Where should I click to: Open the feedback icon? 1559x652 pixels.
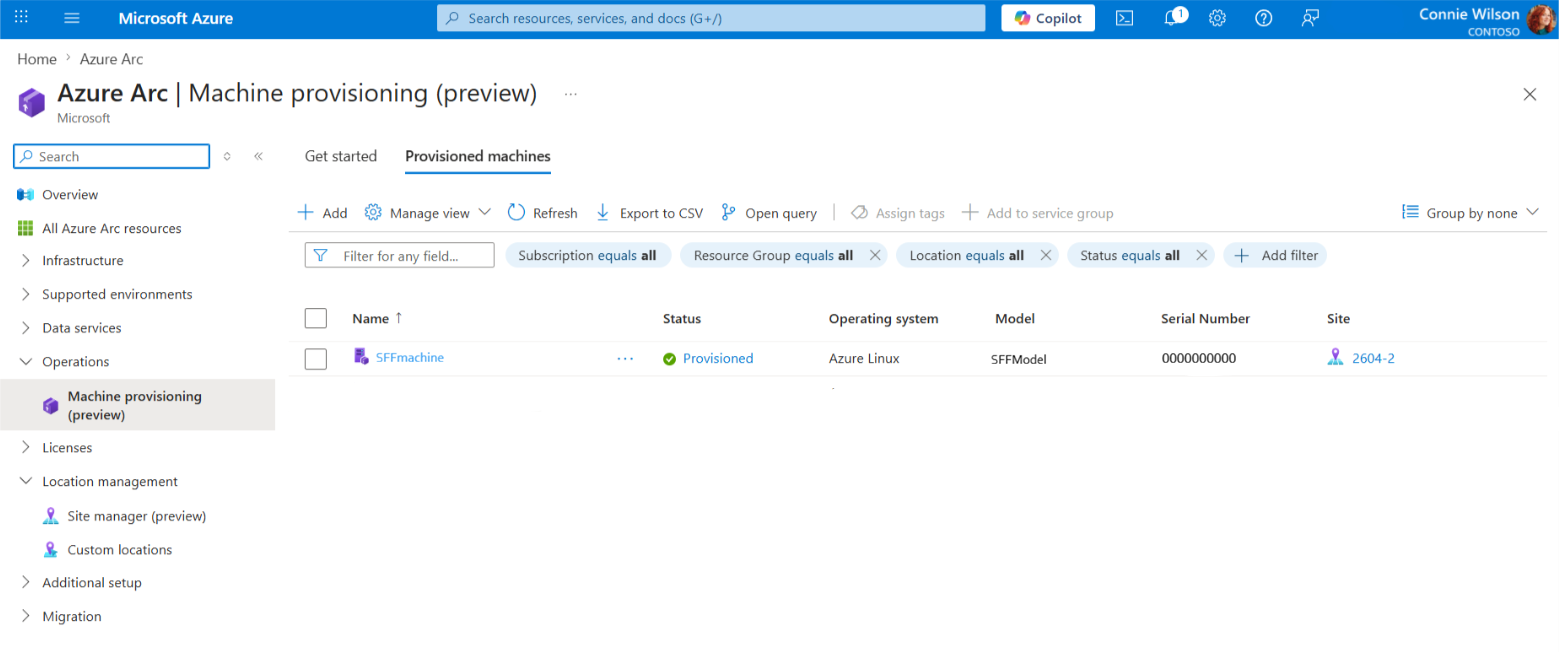click(x=1310, y=18)
